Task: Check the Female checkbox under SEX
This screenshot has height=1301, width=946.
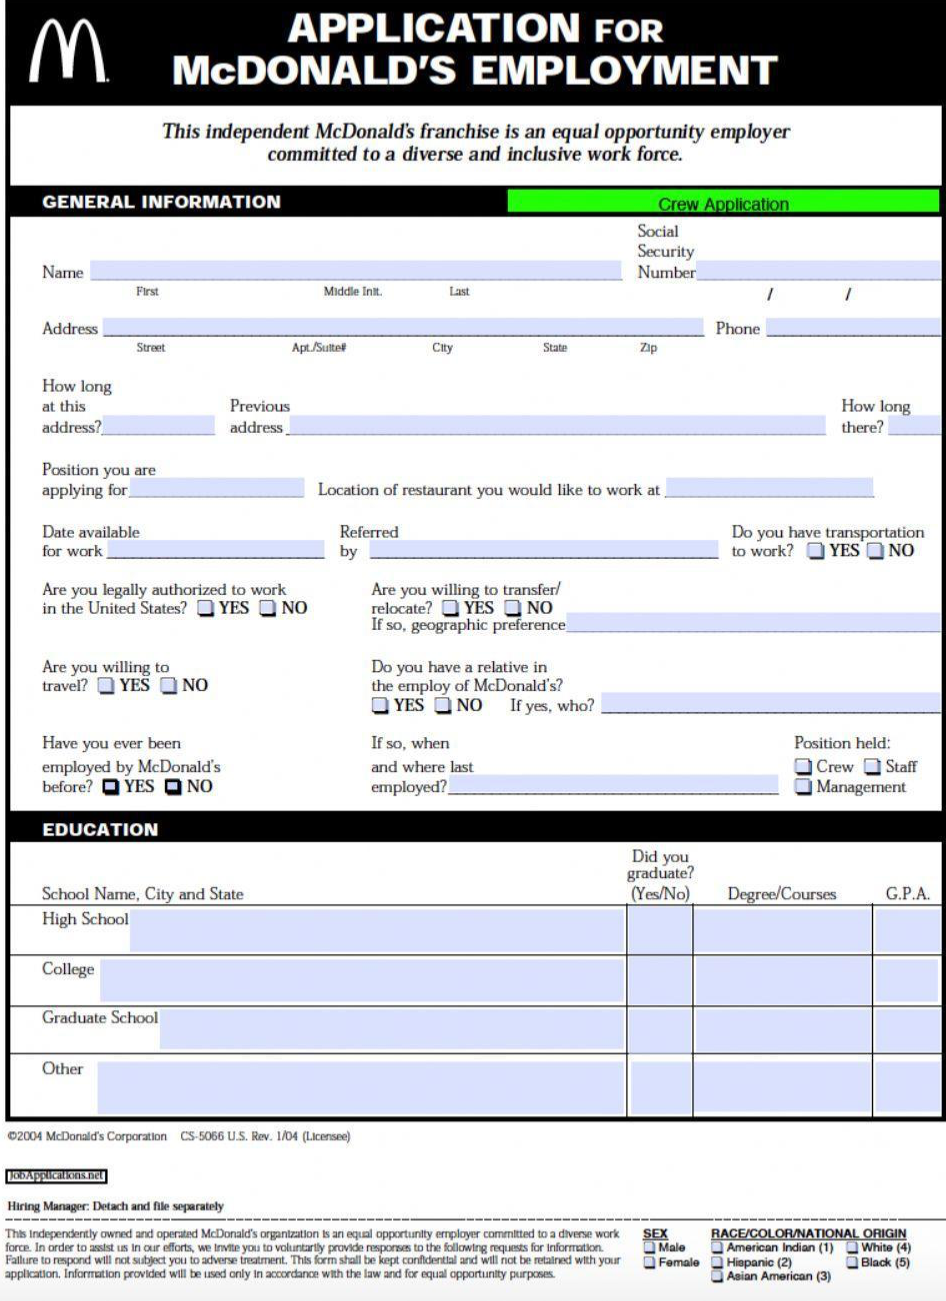Action: [x=649, y=1262]
